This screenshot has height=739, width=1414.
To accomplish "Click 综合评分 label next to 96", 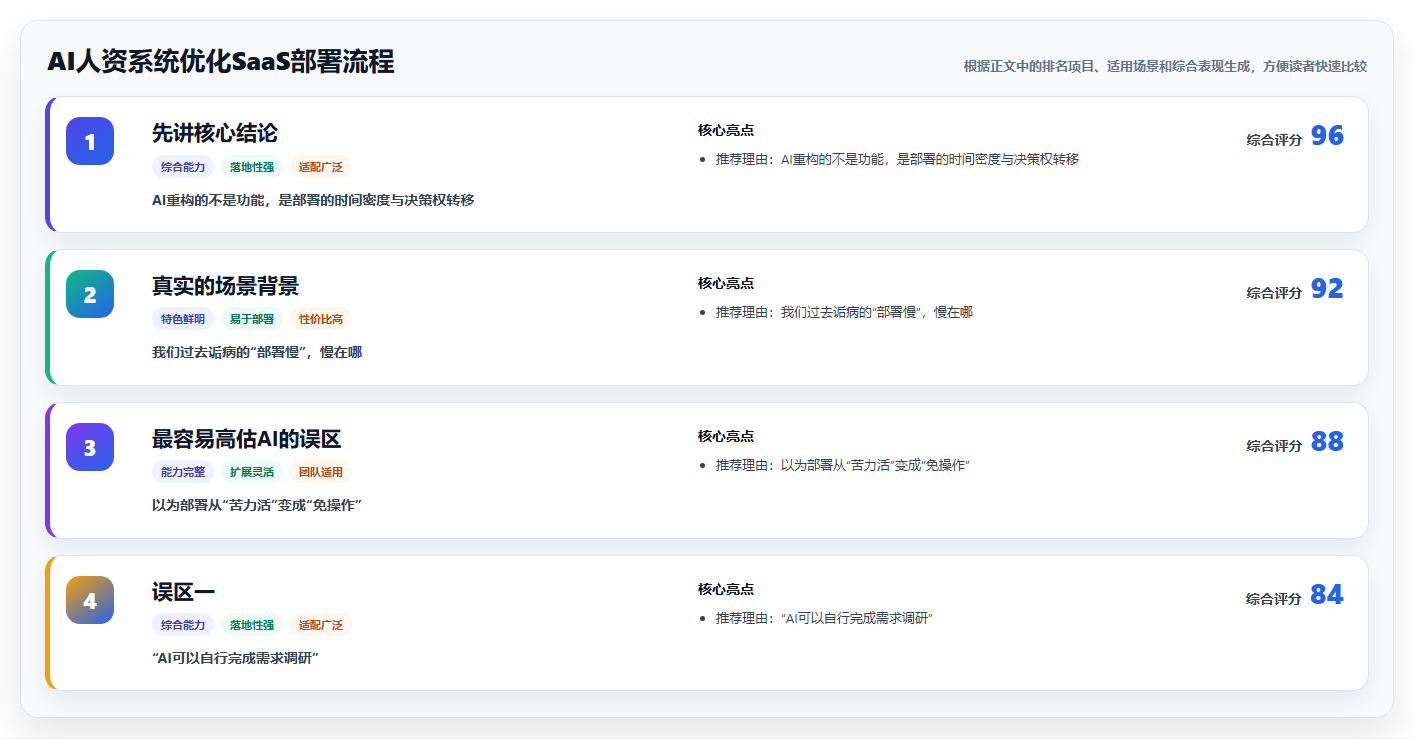I will (x=1274, y=140).
